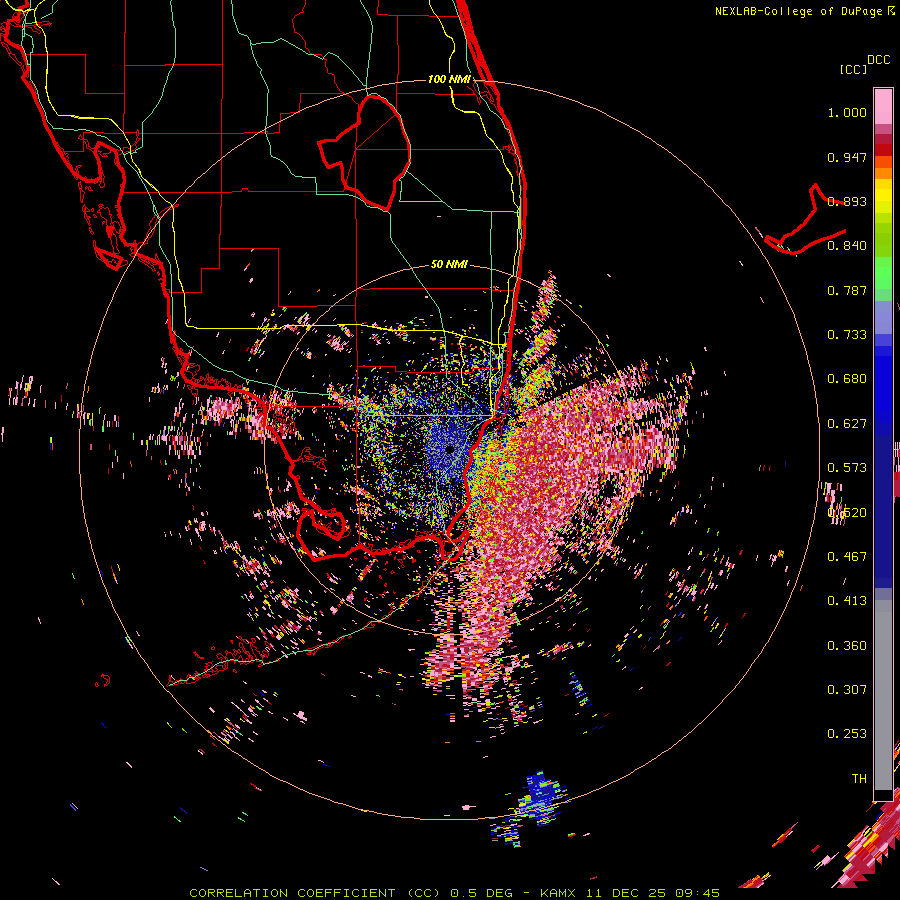Click the 0.787 color scale label
Image resolution: width=900 pixels, height=900 pixels.
click(847, 290)
